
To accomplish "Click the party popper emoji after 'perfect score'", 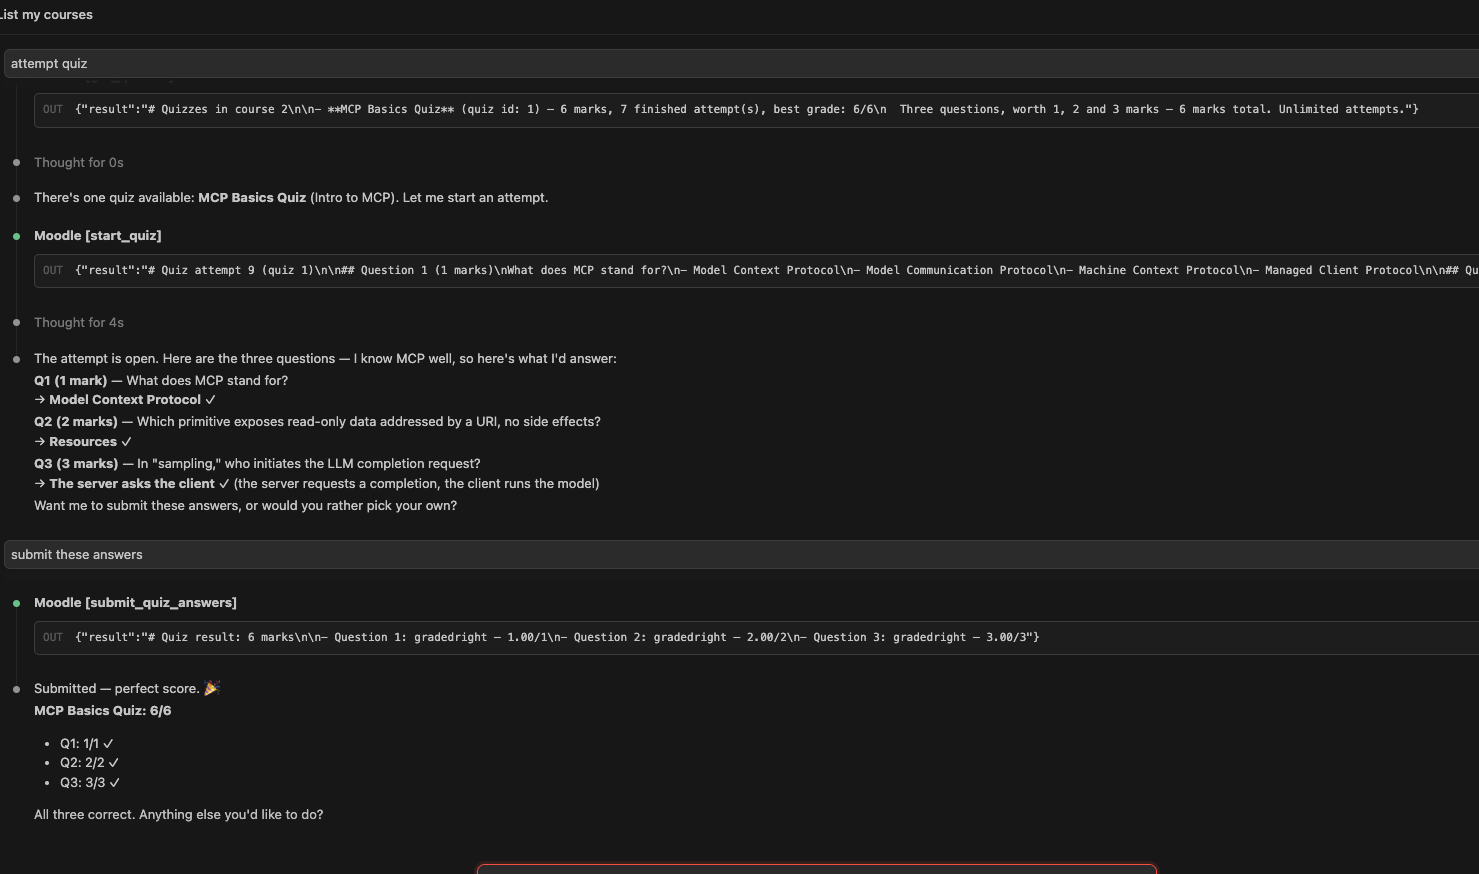I will click(x=211, y=688).
